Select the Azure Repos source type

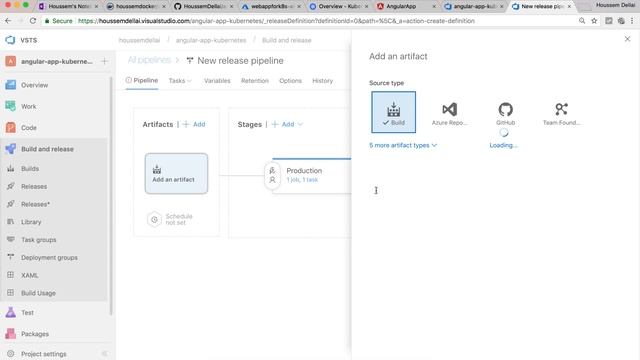(449, 113)
